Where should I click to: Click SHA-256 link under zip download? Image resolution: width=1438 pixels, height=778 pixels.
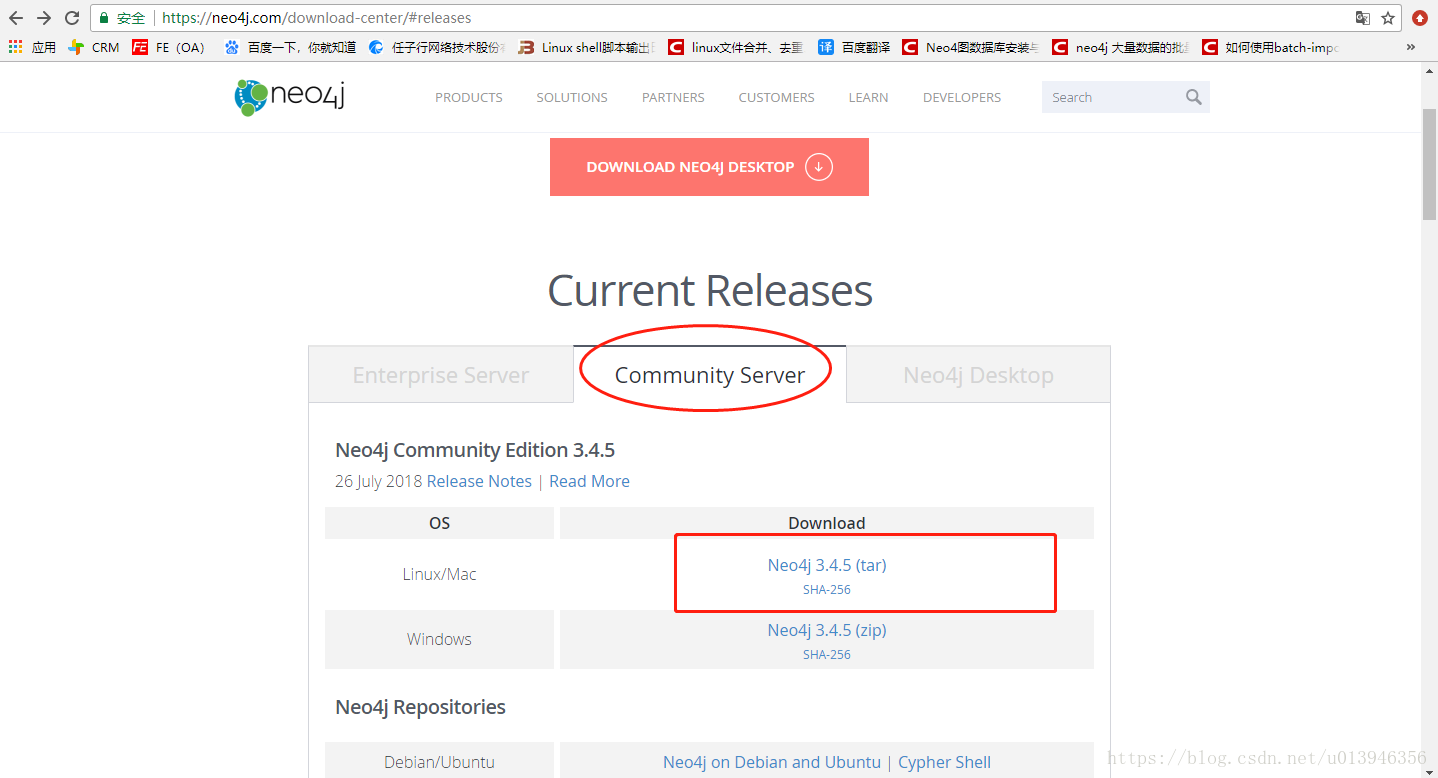pyautogui.click(x=827, y=655)
